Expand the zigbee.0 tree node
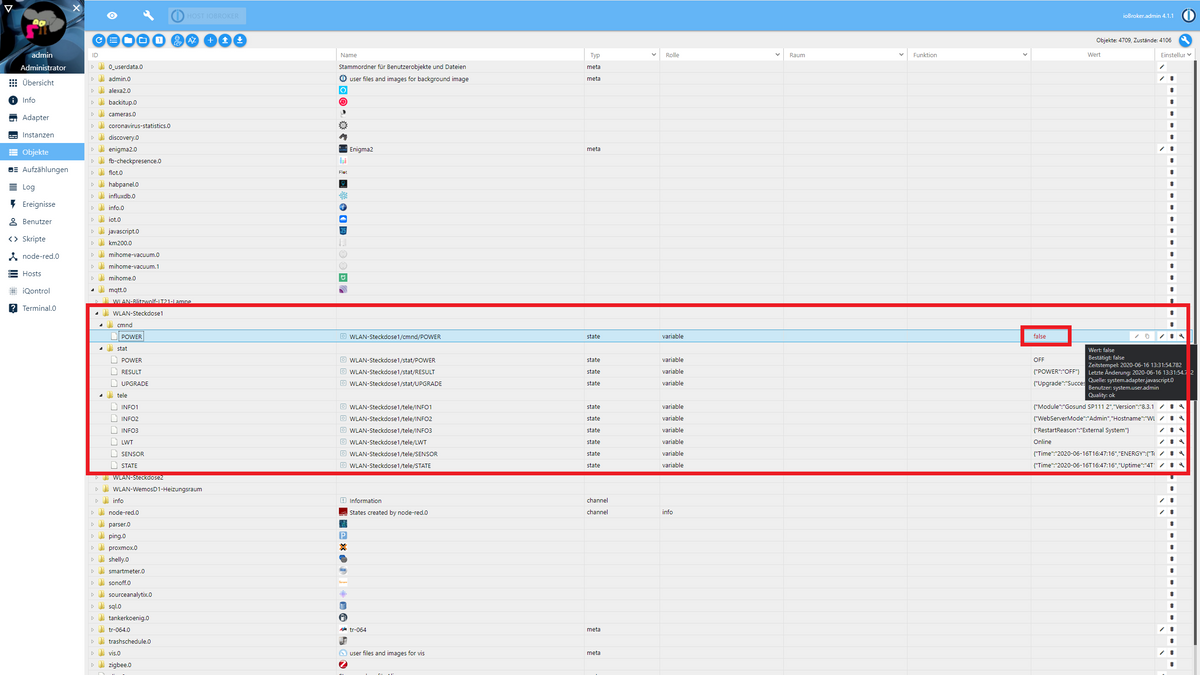 pos(92,664)
